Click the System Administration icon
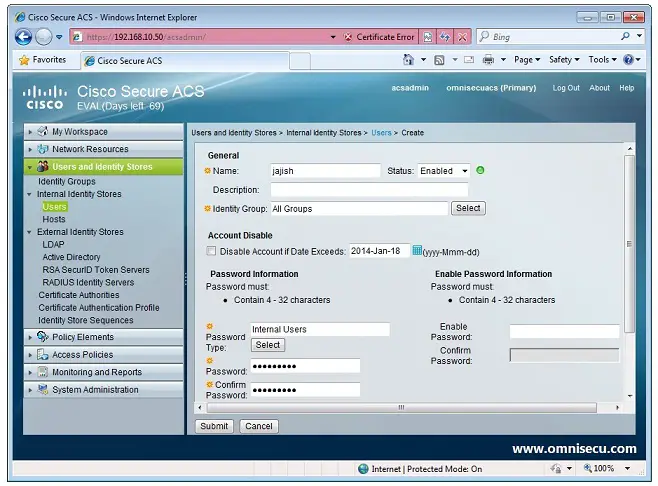 pos(43,389)
